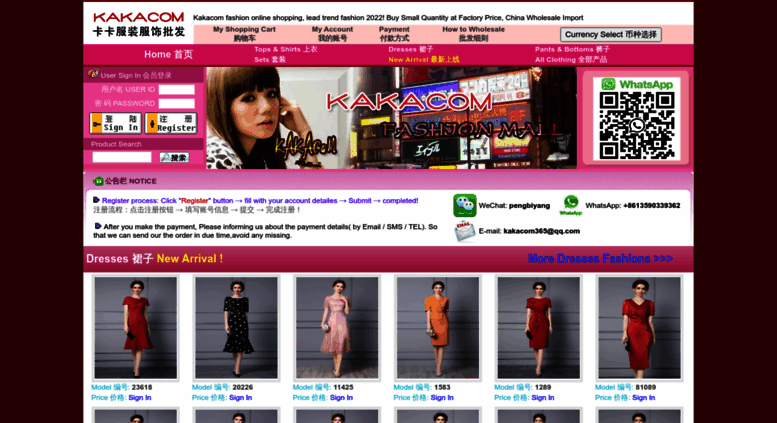This screenshot has width=777, height=423.
Task: Open dress thumbnail model 11425
Action: click(337, 328)
